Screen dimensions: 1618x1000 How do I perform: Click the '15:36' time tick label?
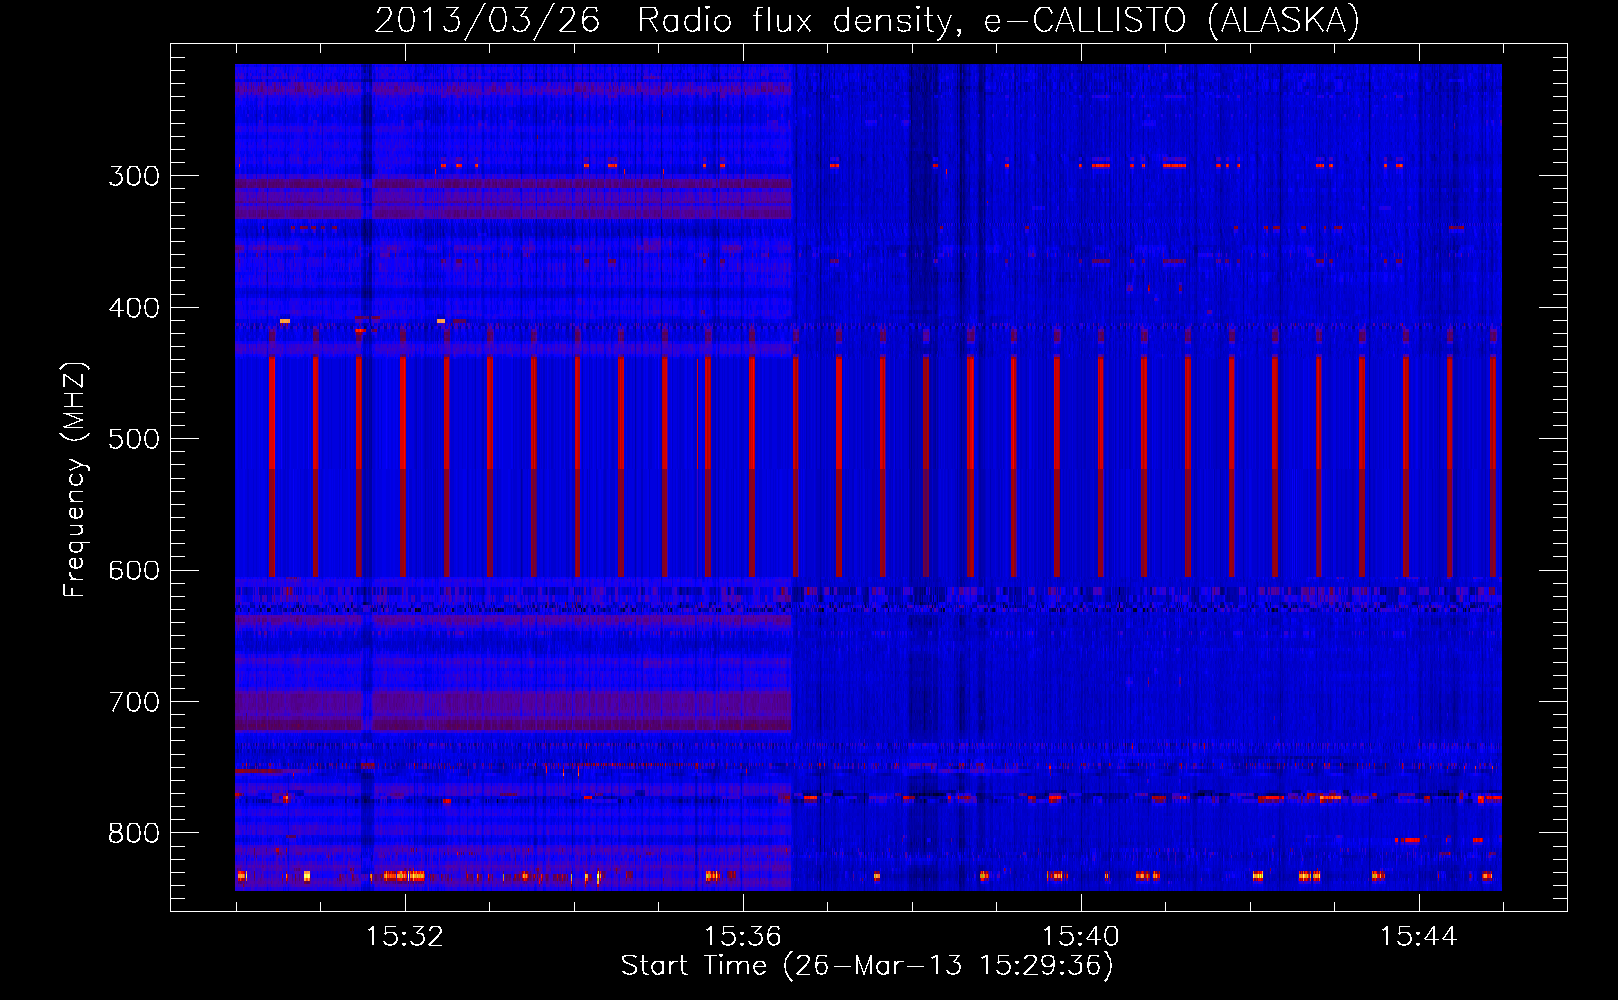[743, 937]
